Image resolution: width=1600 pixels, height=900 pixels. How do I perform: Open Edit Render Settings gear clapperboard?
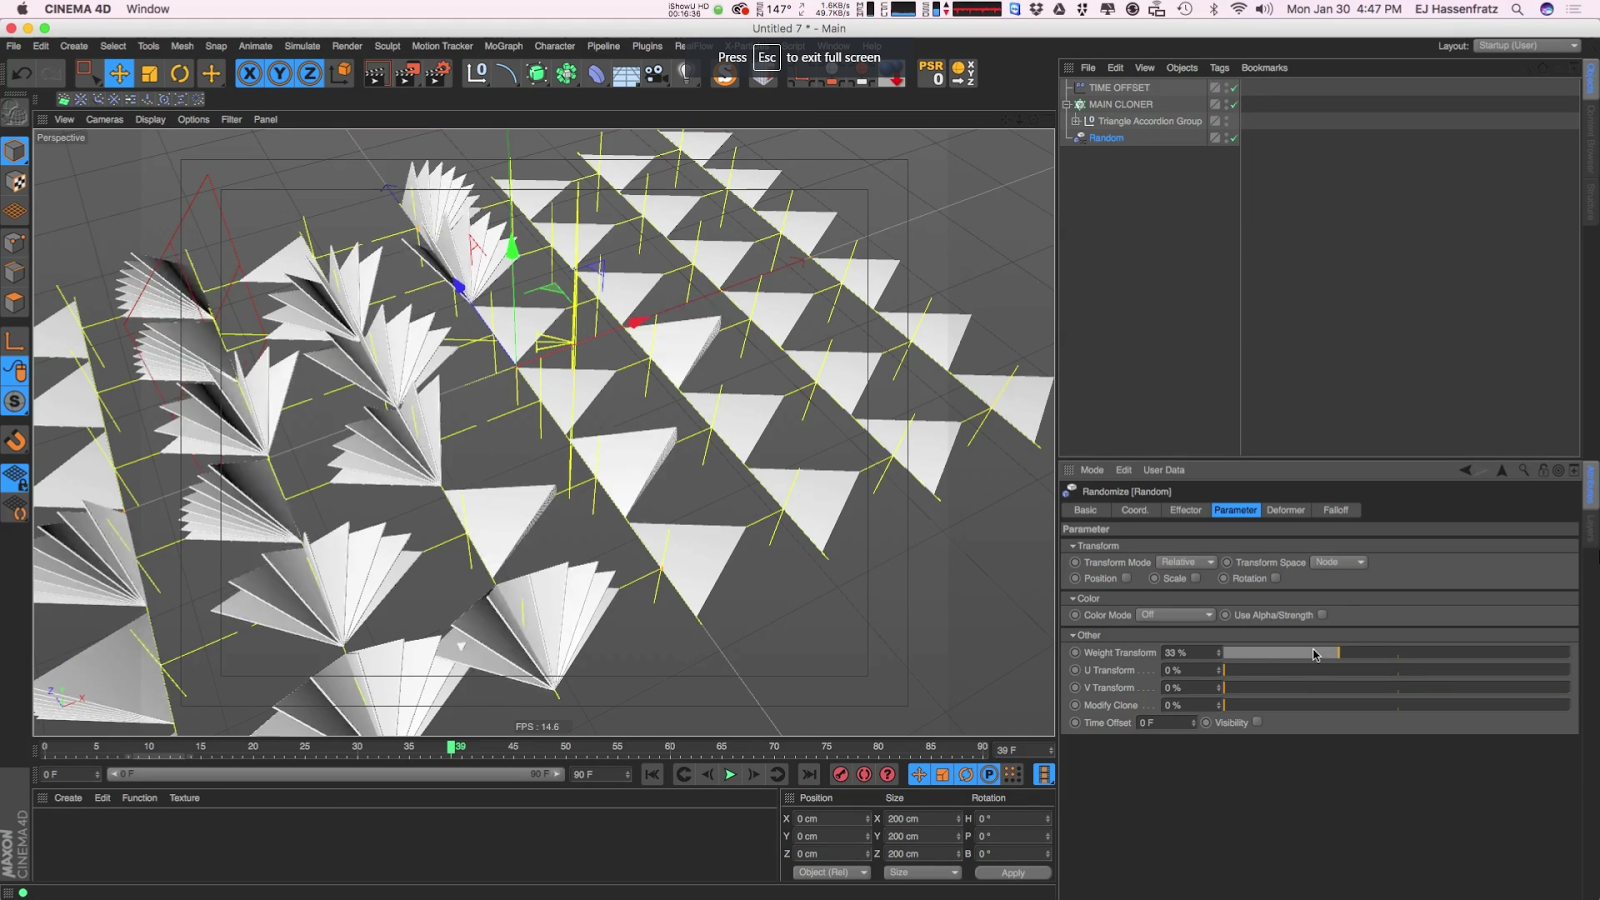coord(437,74)
